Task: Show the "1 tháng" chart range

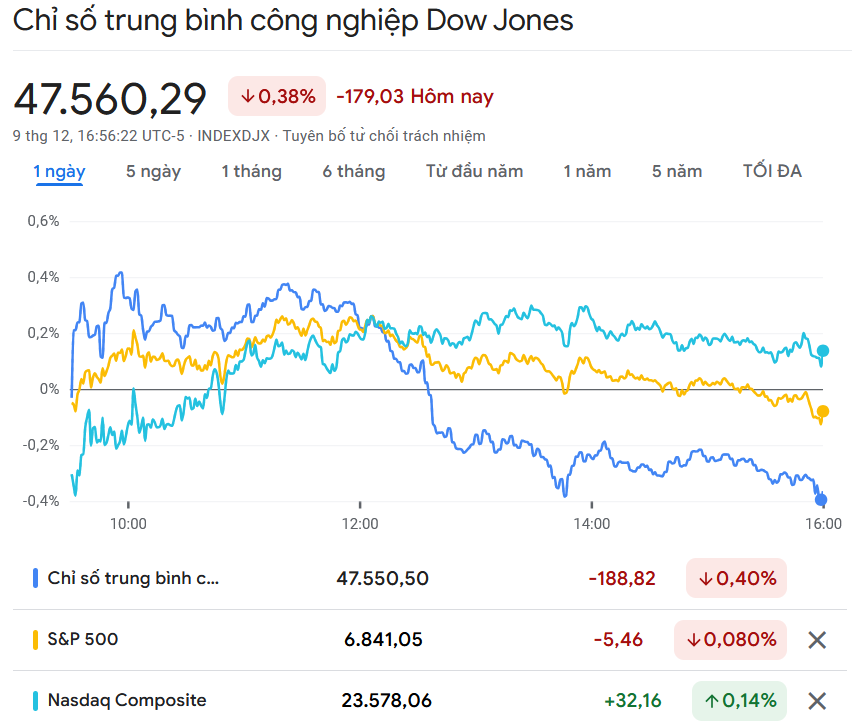Action: click(x=251, y=171)
